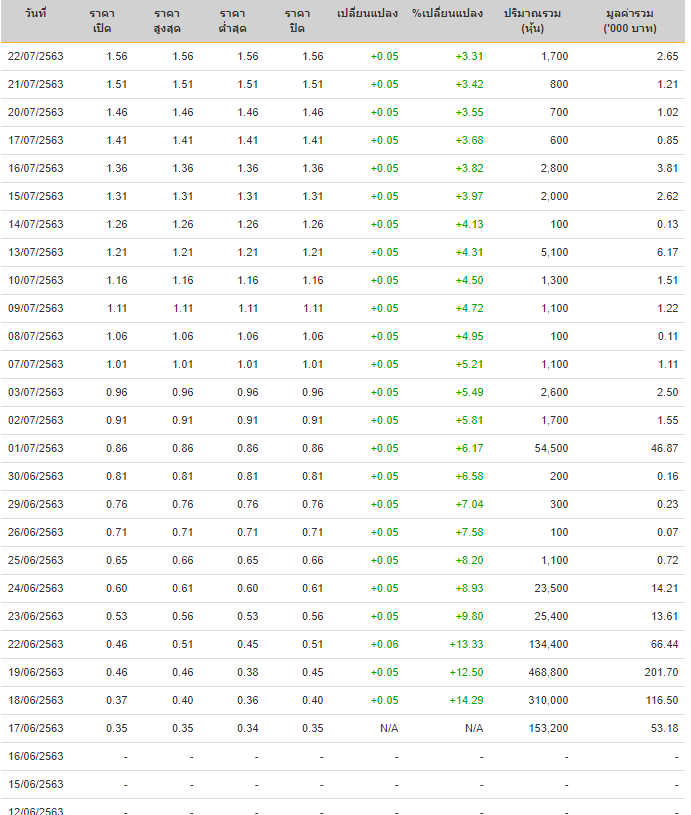
Task: Click the date 22/07/2563
Action: click(35, 56)
